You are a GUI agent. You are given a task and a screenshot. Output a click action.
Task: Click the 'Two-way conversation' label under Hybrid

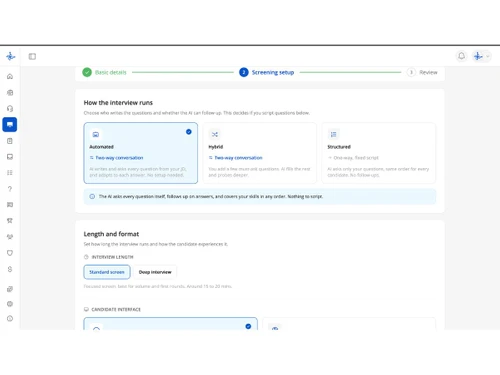238,158
